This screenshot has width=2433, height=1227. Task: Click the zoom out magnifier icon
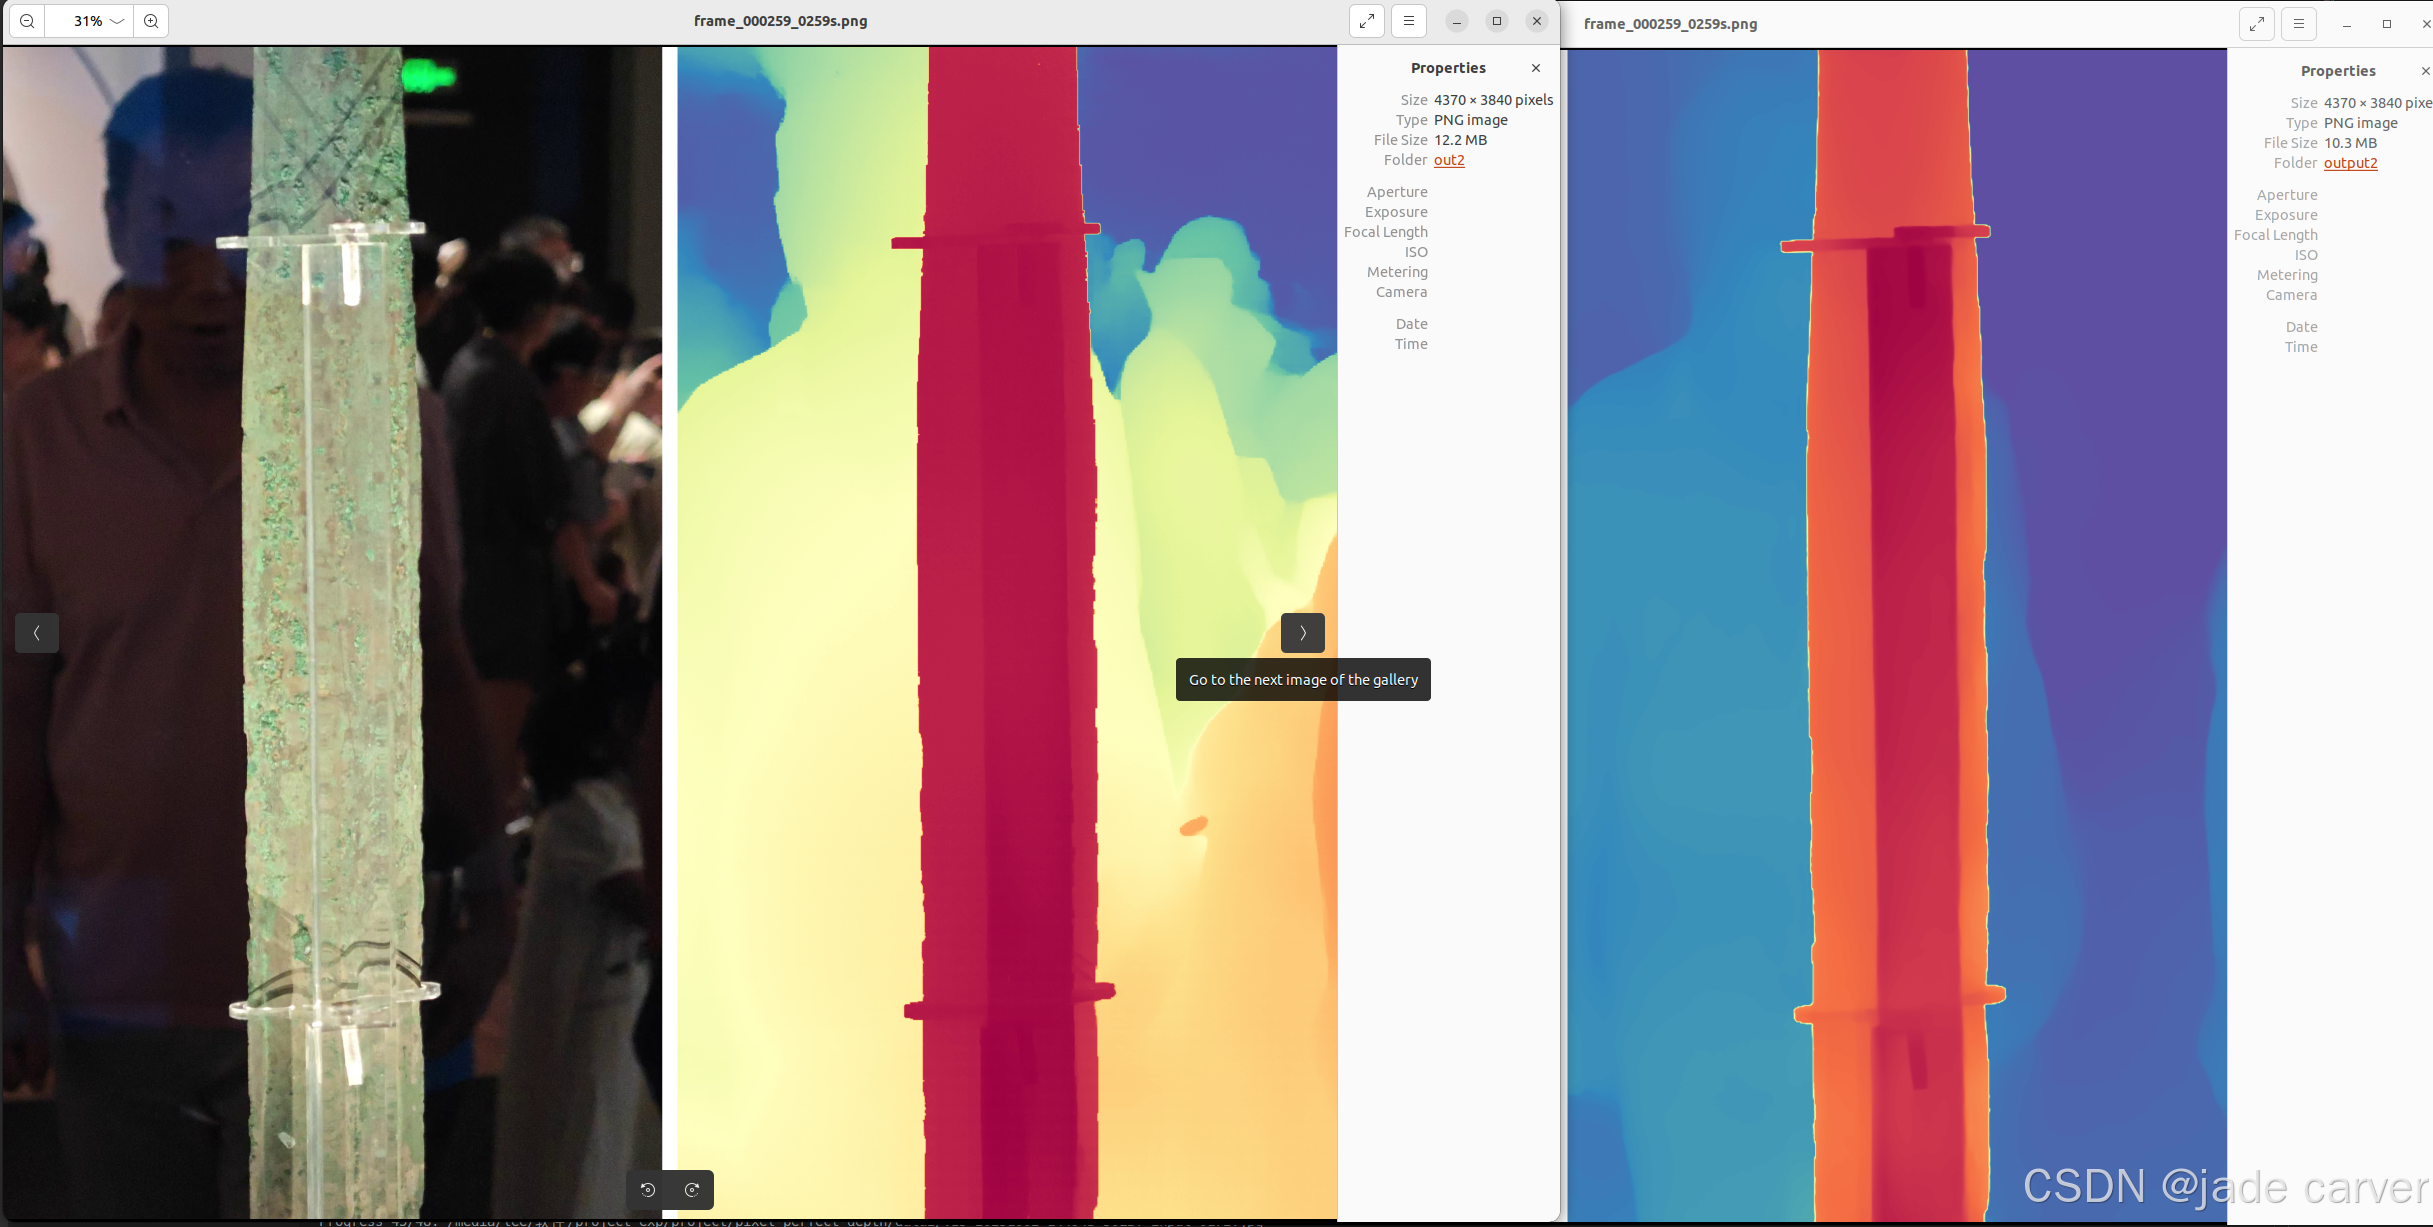27,21
